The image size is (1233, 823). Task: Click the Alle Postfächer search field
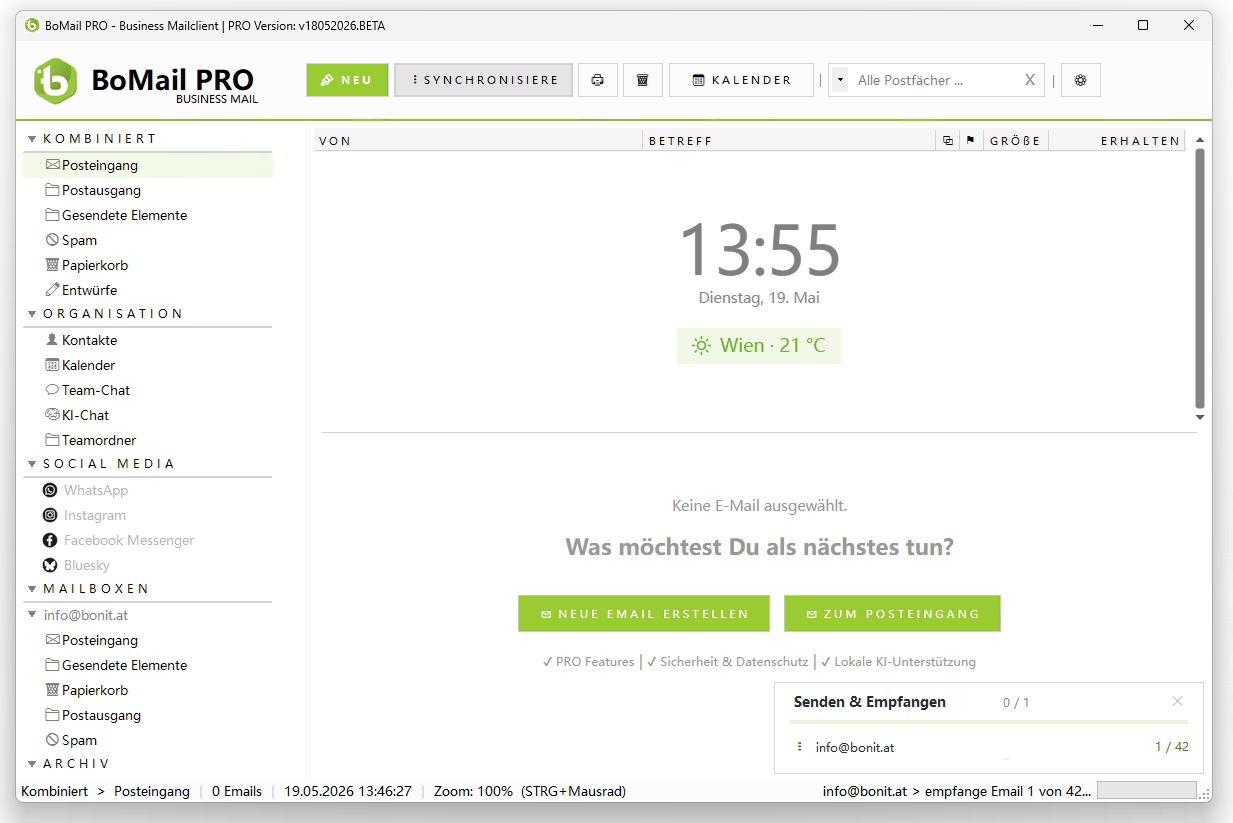click(934, 80)
